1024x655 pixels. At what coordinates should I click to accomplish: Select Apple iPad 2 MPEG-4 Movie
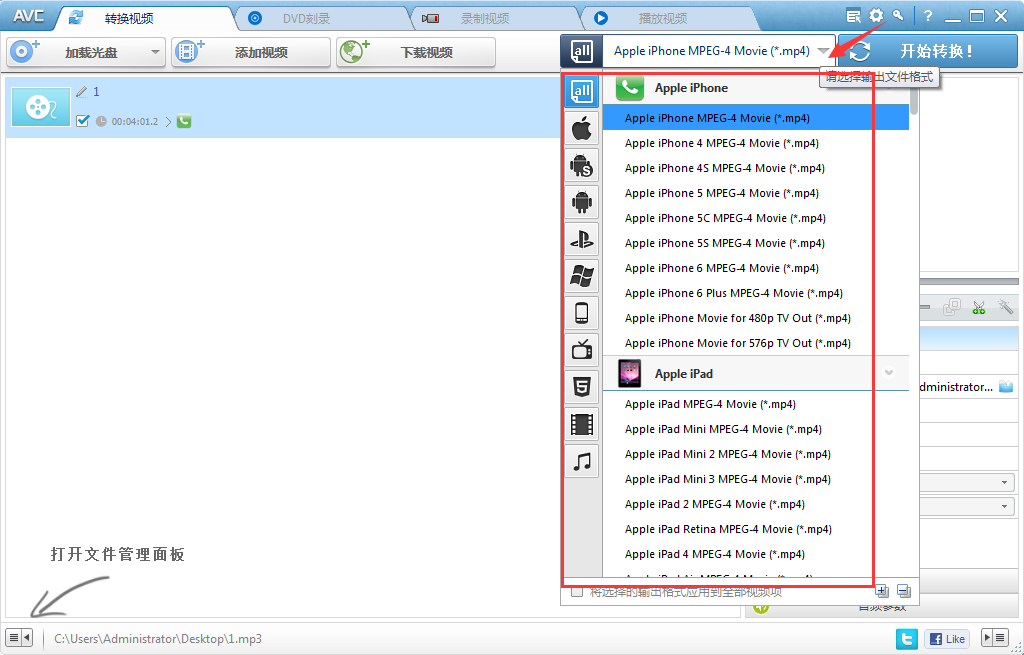756,504
